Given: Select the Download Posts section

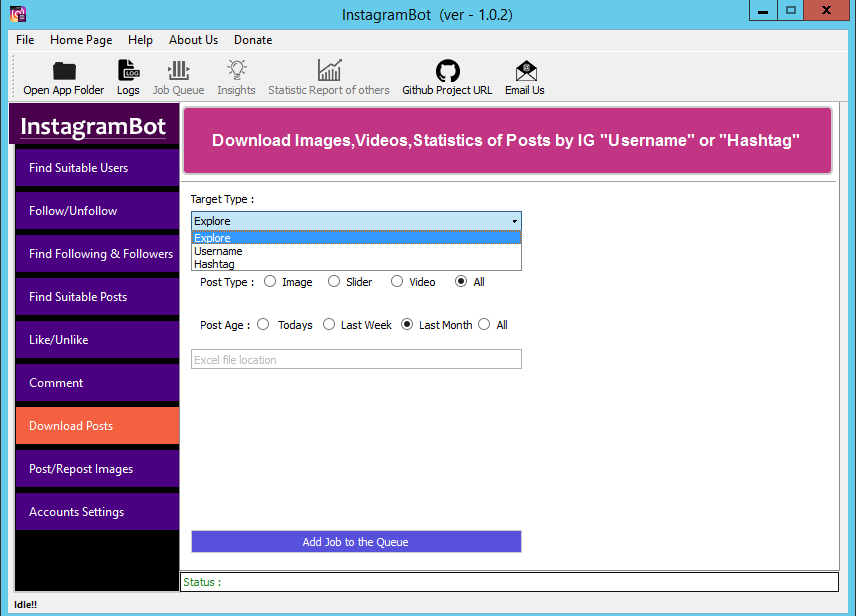Looking at the screenshot, I should [97, 425].
